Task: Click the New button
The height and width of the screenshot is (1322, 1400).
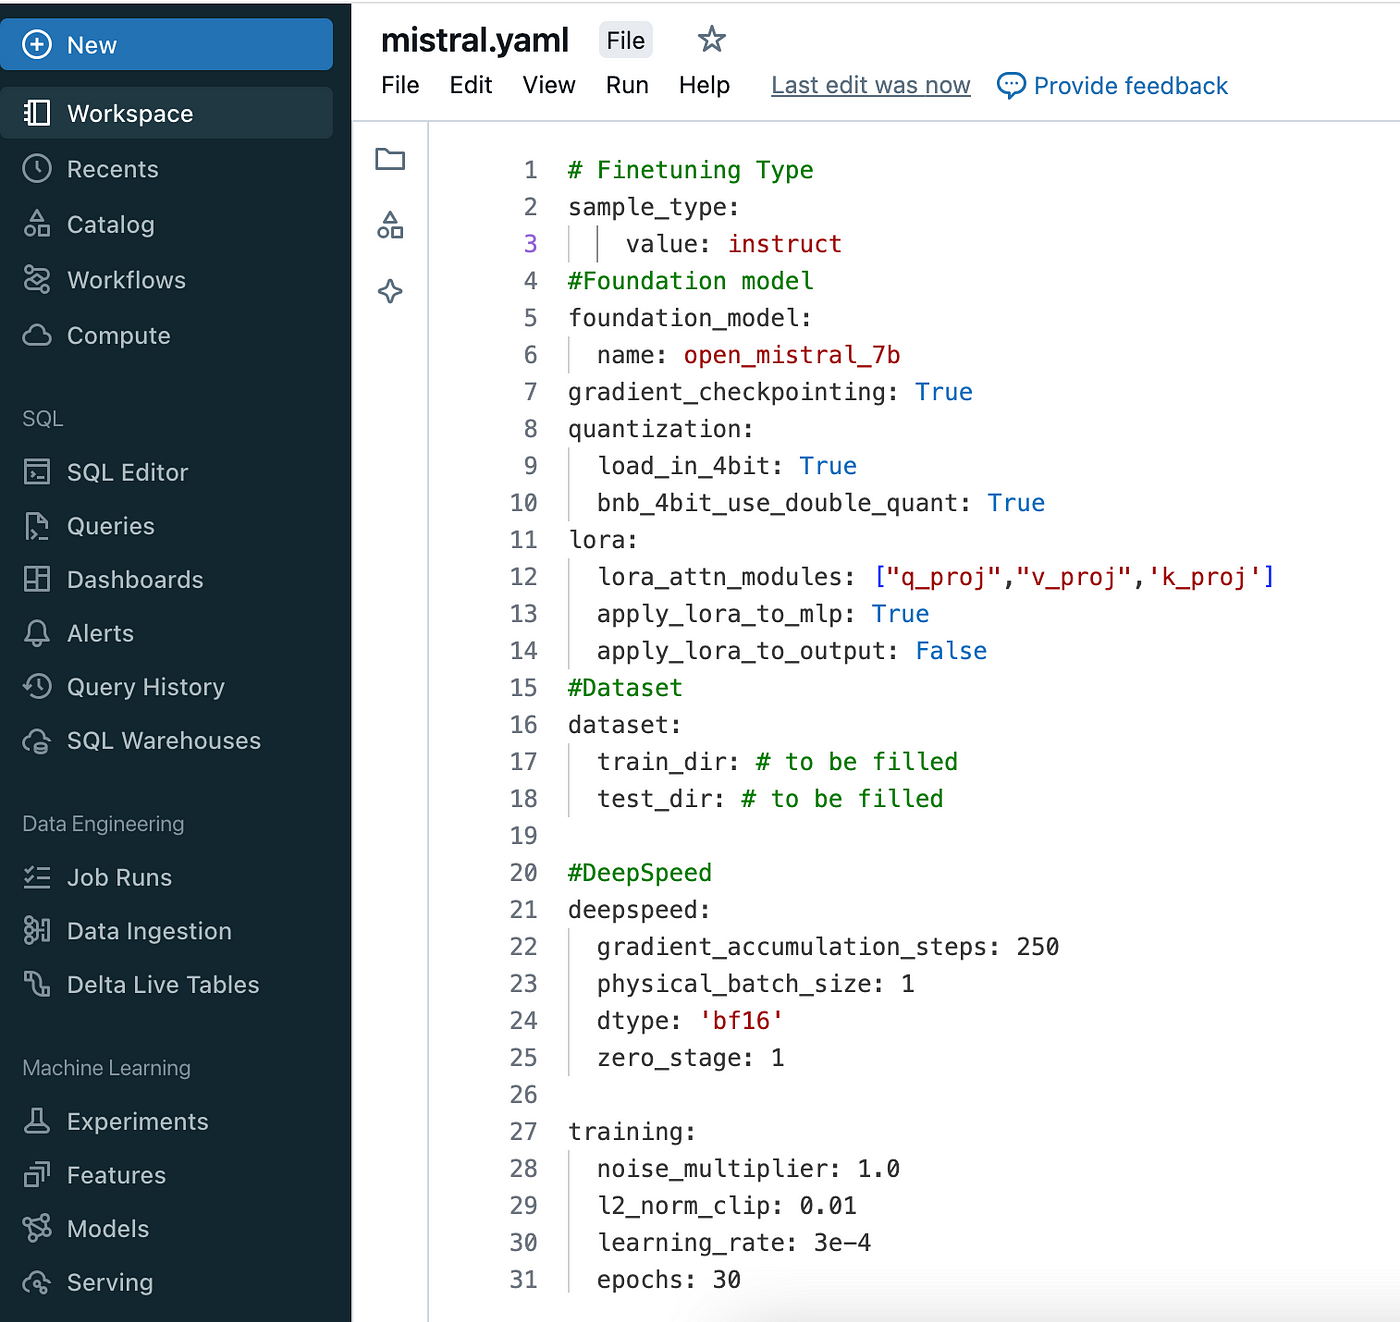Action: click(x=167, y=45)
